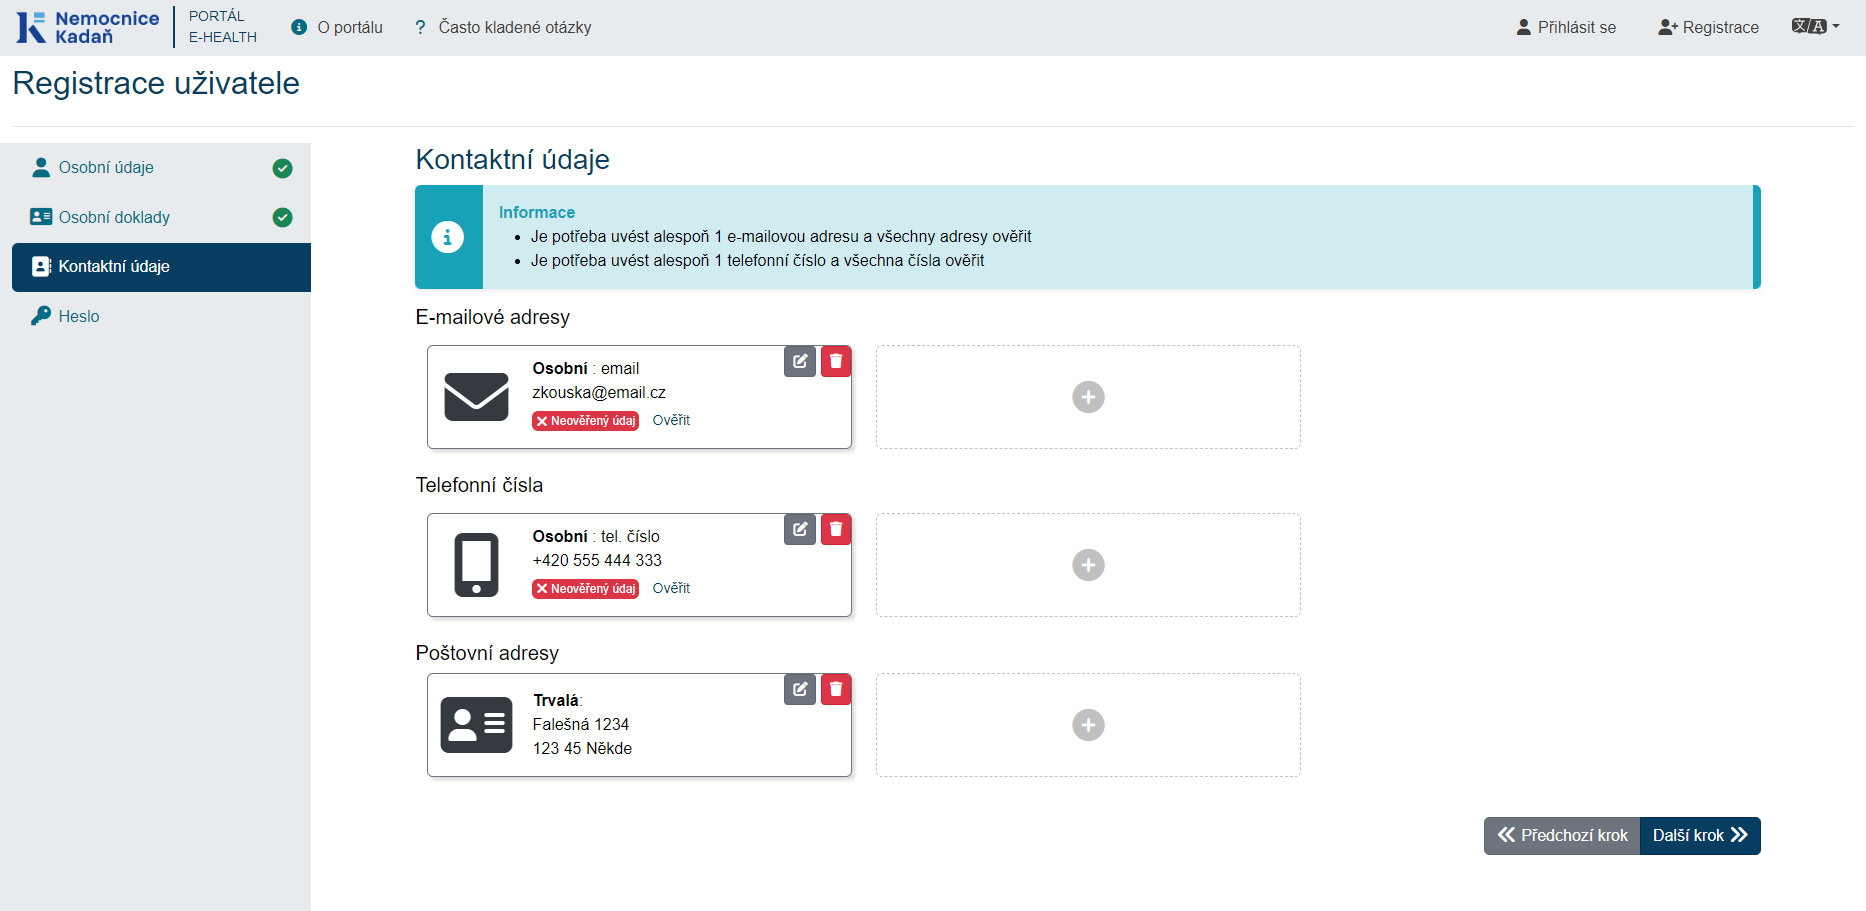Screen dimensions: 1866x911
Task: Click the E-mailové adresy heading
Action: tap(493, 317)
